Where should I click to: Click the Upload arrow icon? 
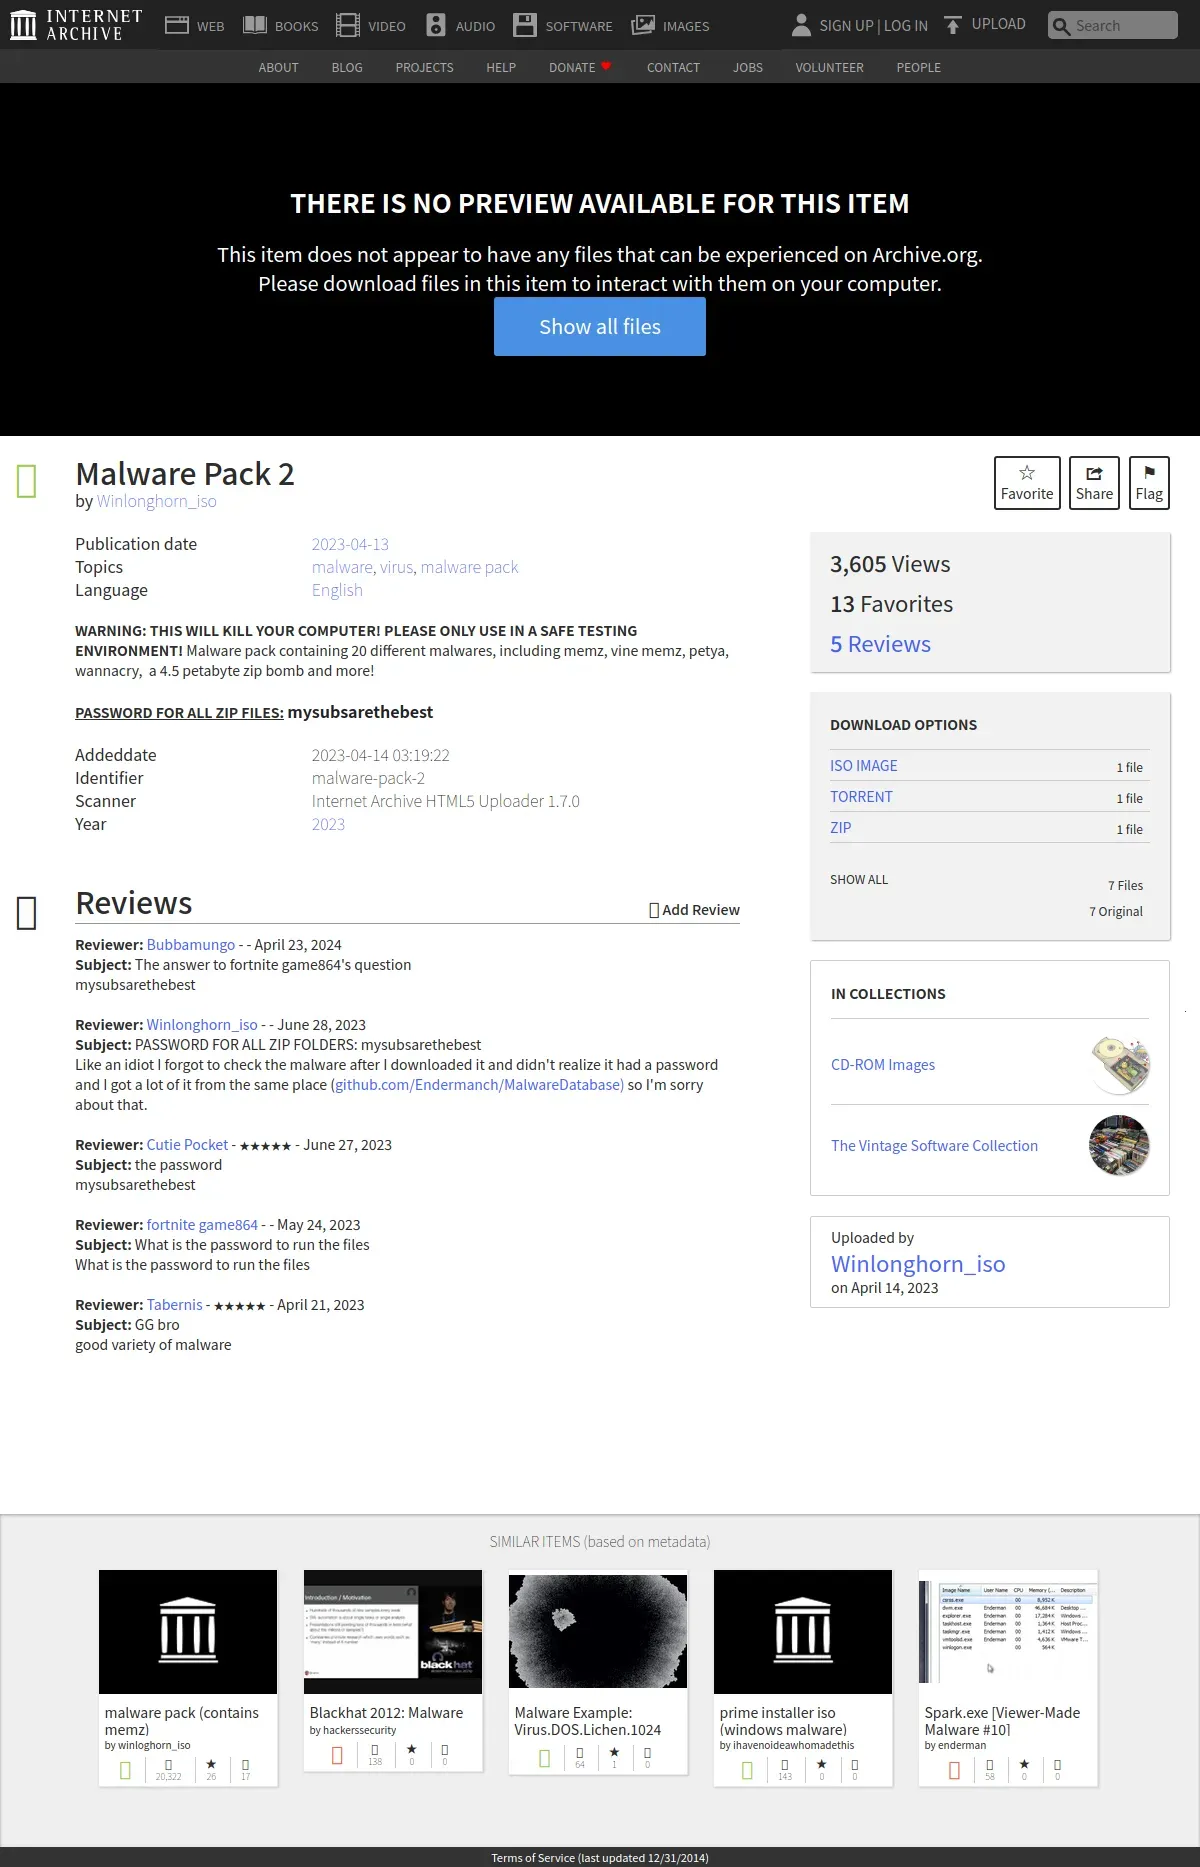(953, 25)
